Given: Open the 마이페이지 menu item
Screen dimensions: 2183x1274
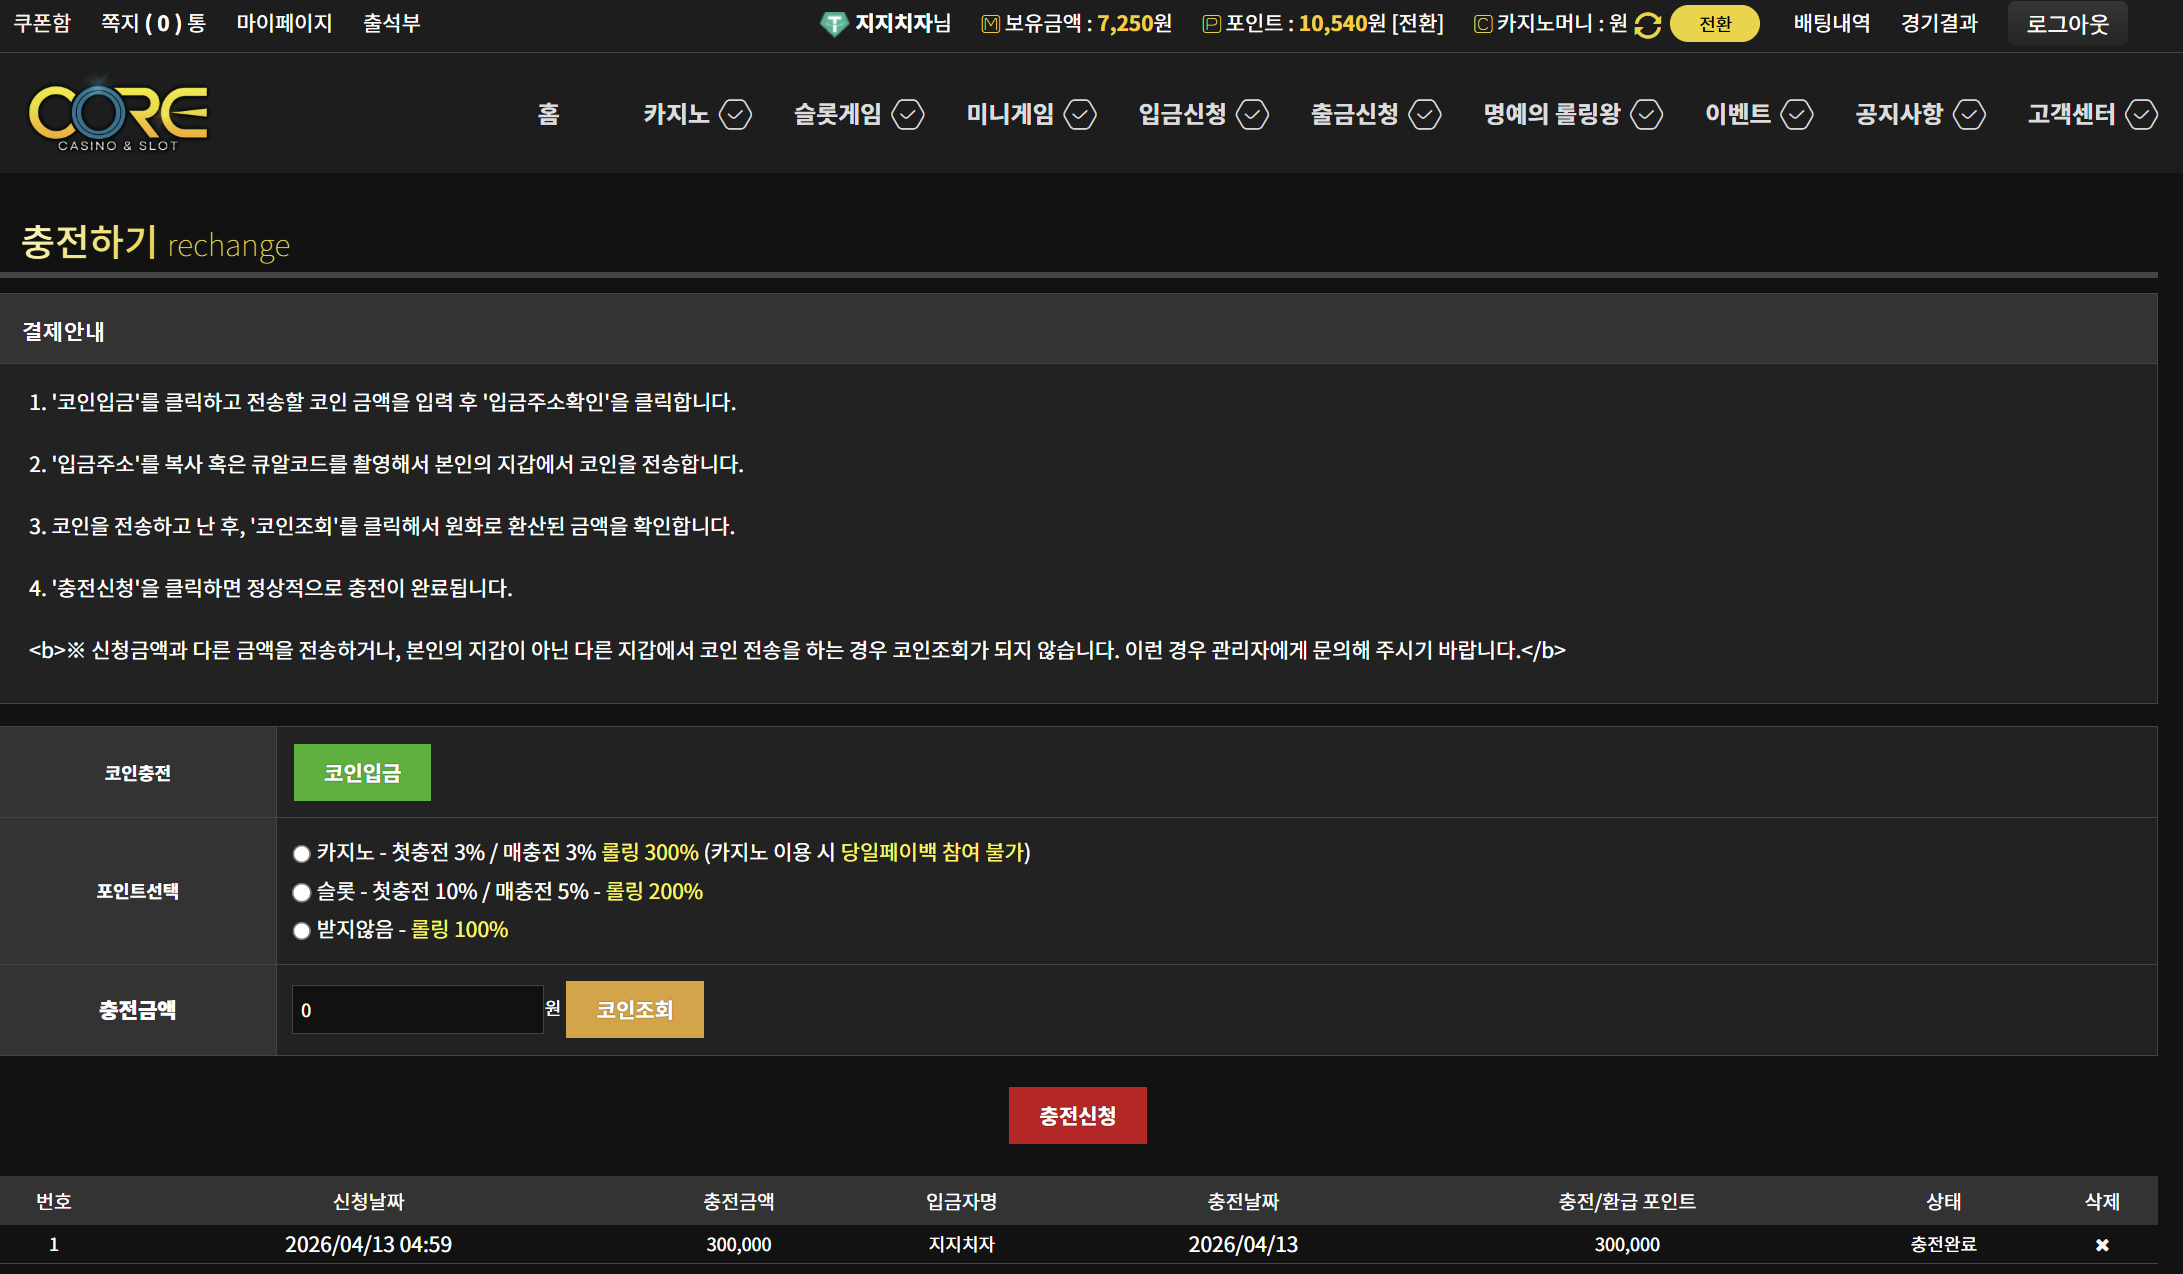Looking at the screenshot, I should [284, 23].
